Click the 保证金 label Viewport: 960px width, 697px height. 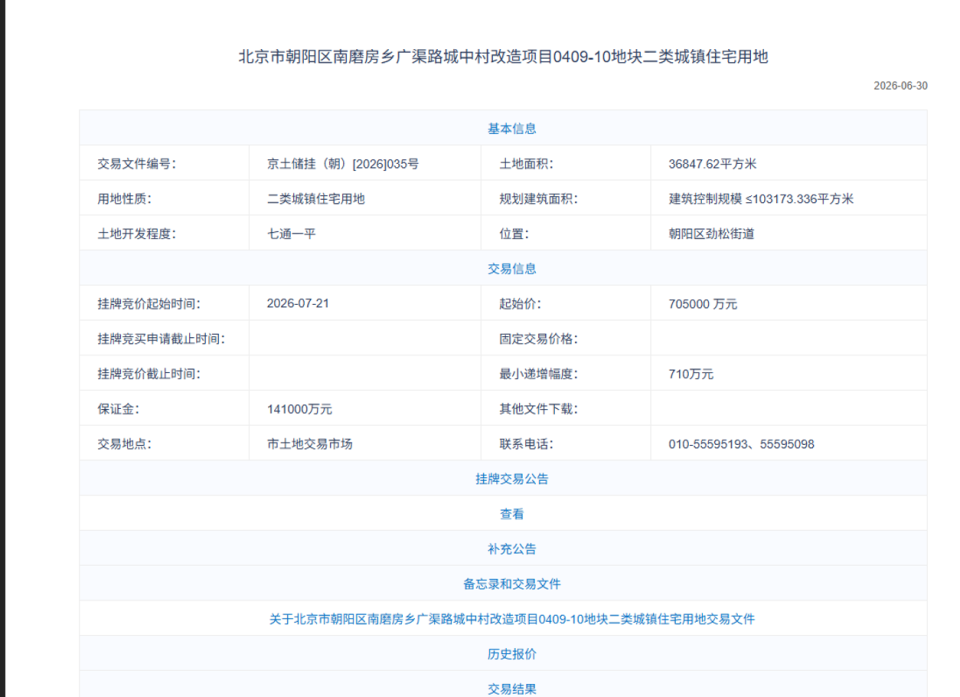(x=118, y=409)
